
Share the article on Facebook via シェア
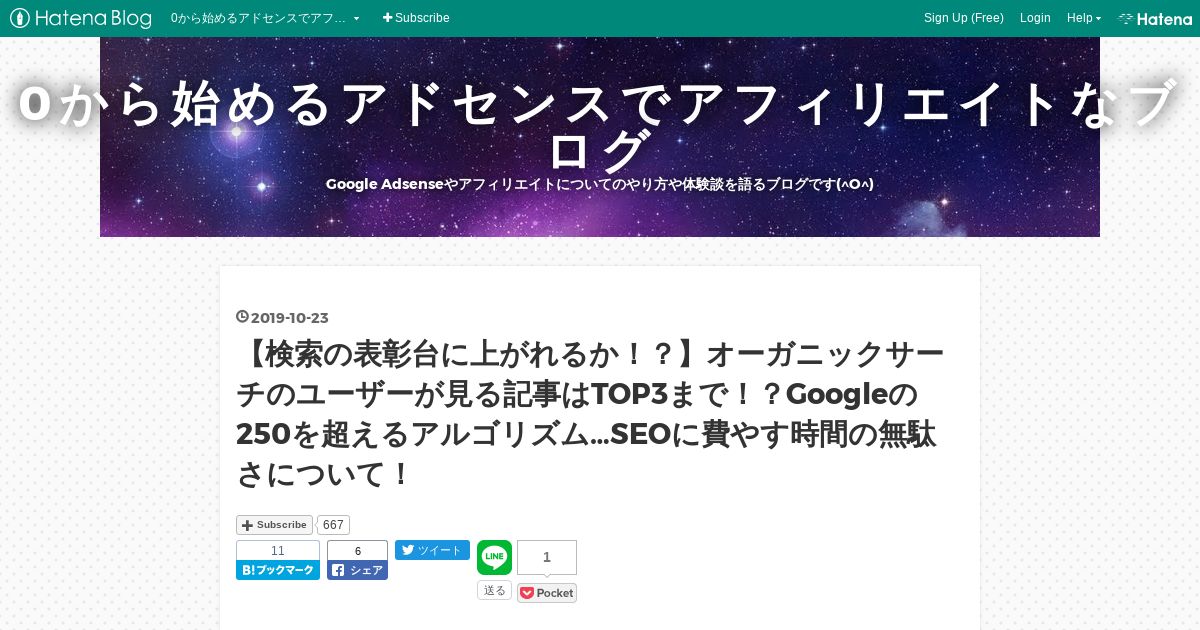pyautogui.click(x=357, y=570)
